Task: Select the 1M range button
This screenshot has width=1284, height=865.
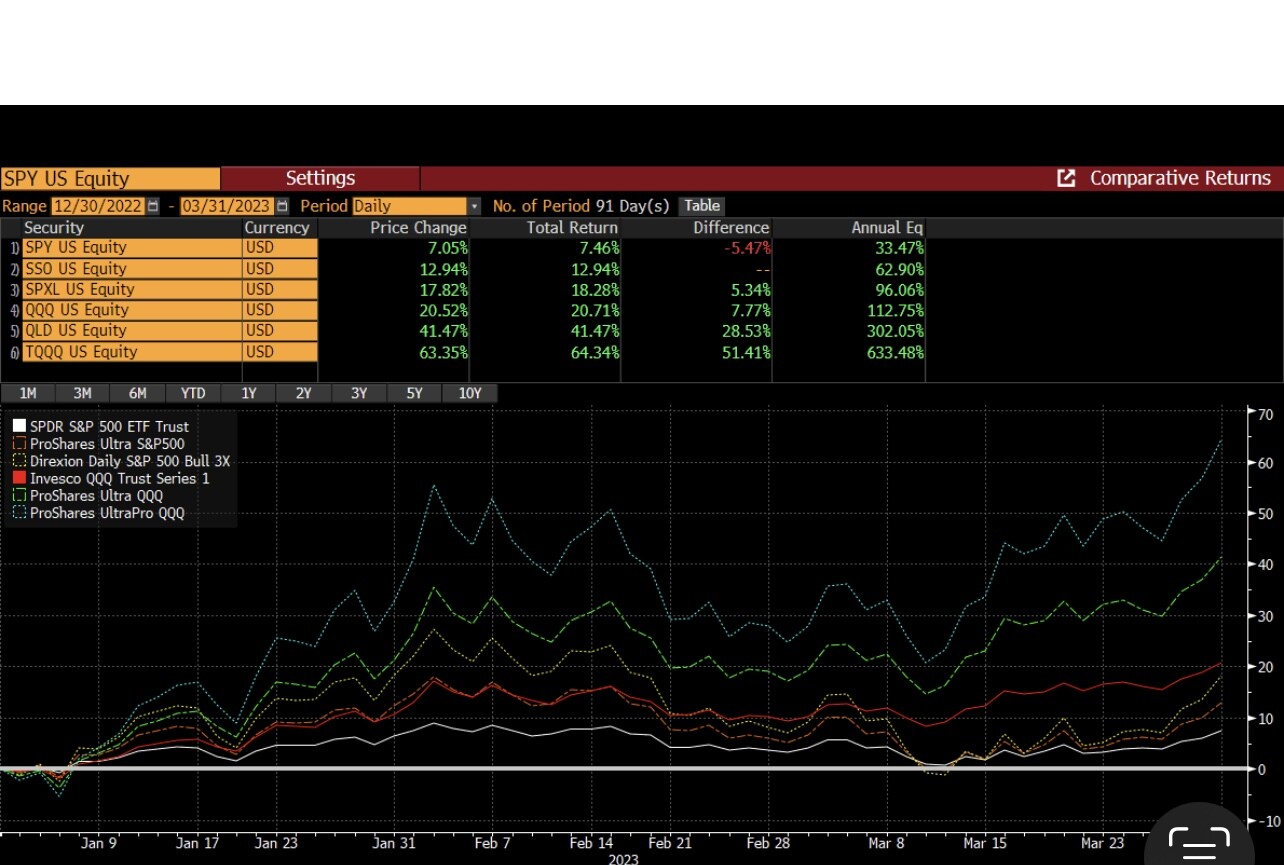Action: point(28,393)
